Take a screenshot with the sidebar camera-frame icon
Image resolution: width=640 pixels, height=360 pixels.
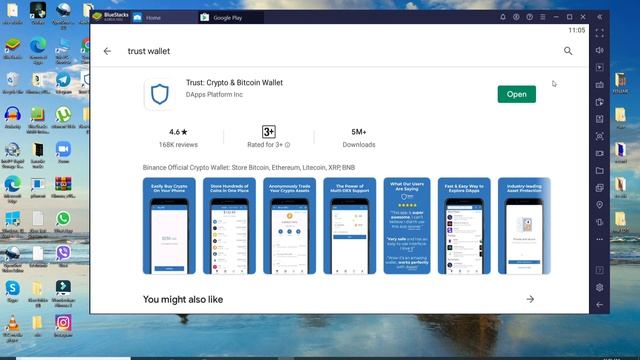[x=599, y=136]
